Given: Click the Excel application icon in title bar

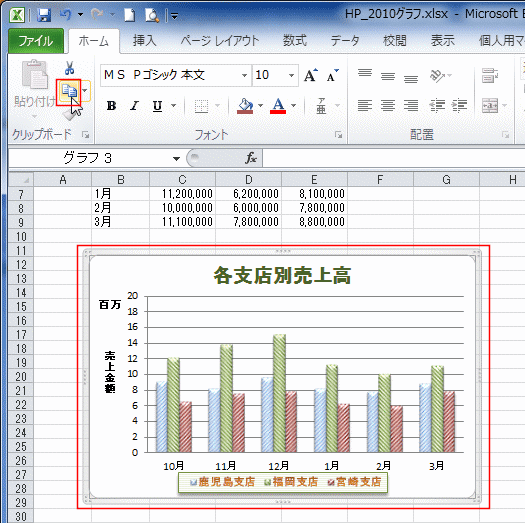Looking at the screenshot, I should click(17, 15).
